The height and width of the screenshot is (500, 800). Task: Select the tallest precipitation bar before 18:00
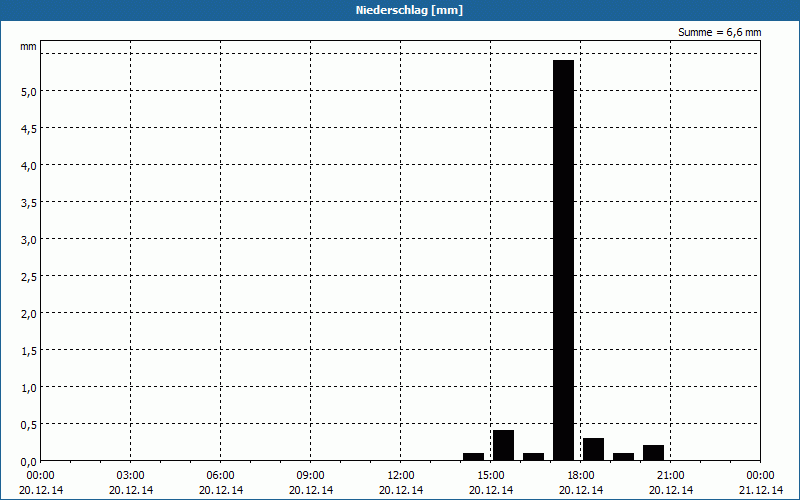[x=563, y=260]
